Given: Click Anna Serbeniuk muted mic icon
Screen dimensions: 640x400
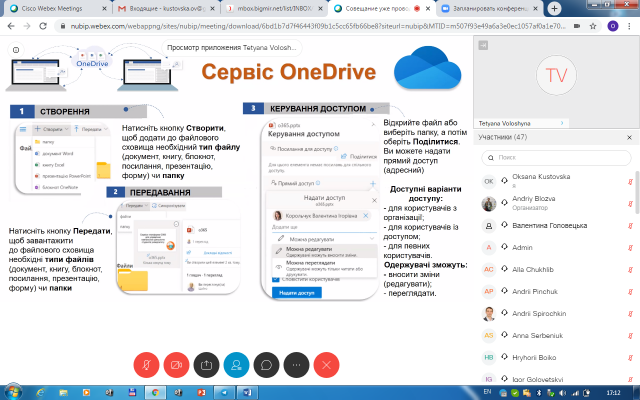Looking at the screenshot, I should tap(630, 336).
